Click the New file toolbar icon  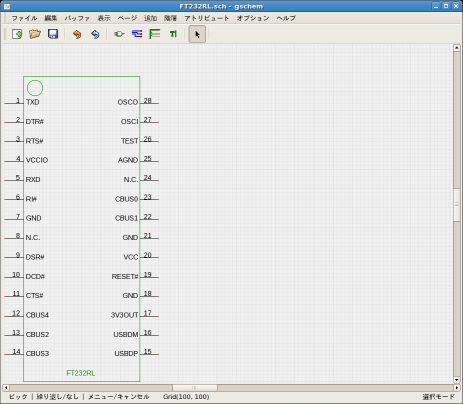(17, 34)
